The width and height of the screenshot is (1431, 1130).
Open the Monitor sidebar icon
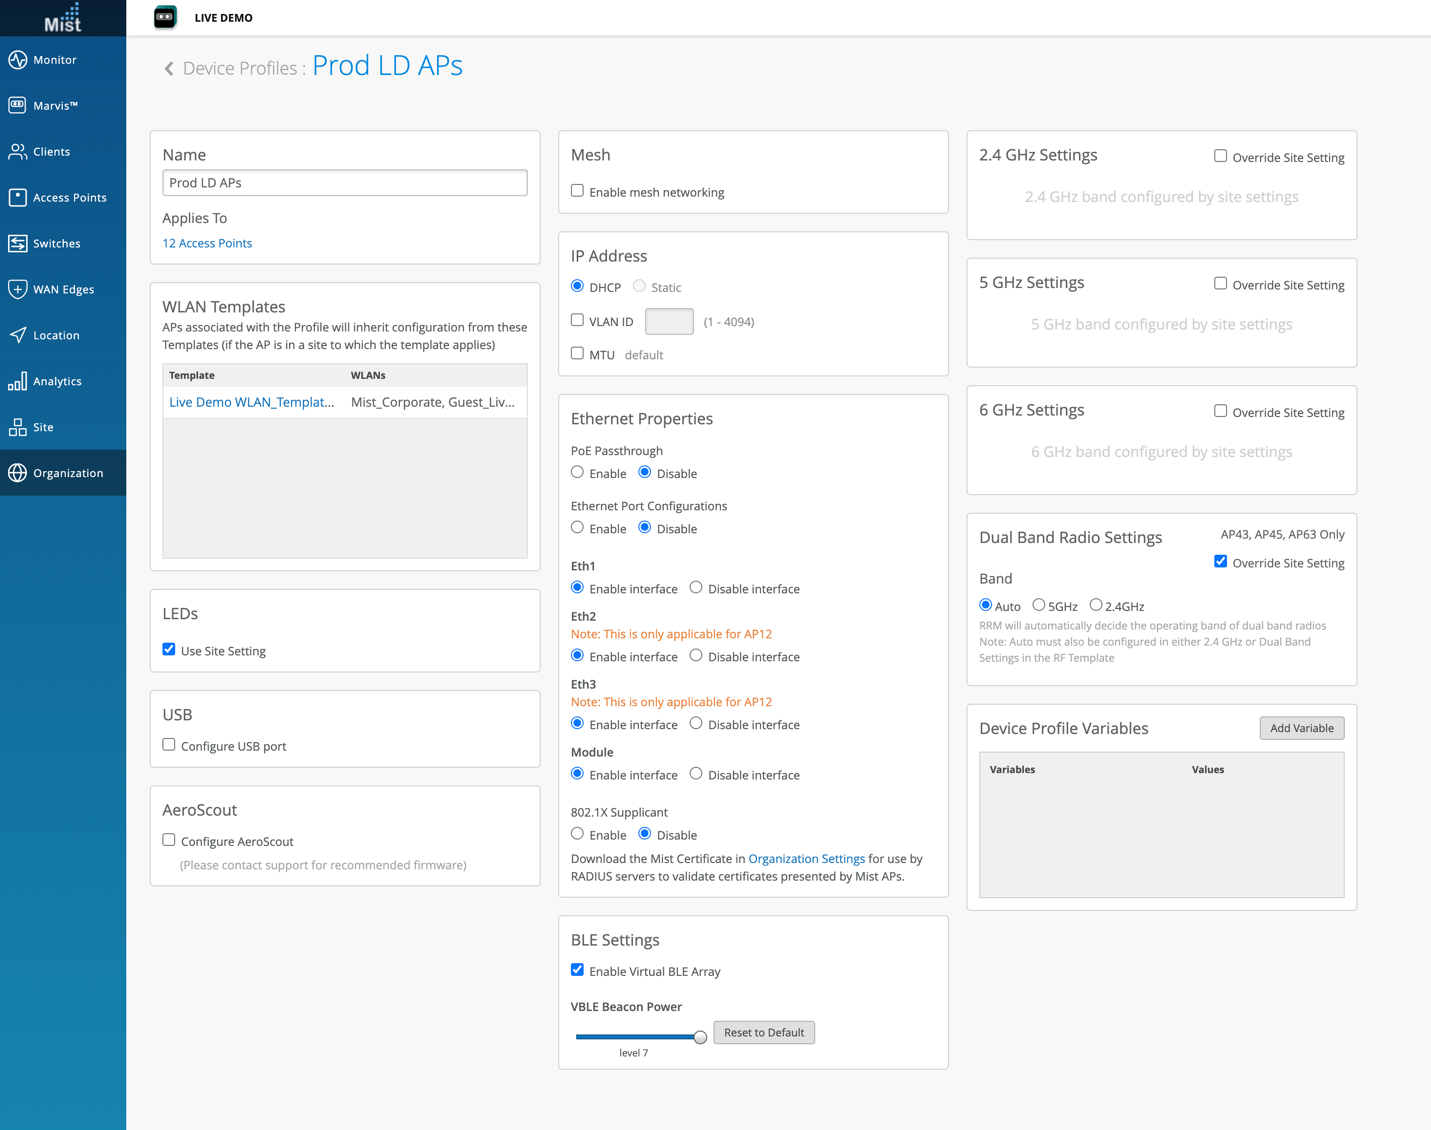tap(18, 60)
